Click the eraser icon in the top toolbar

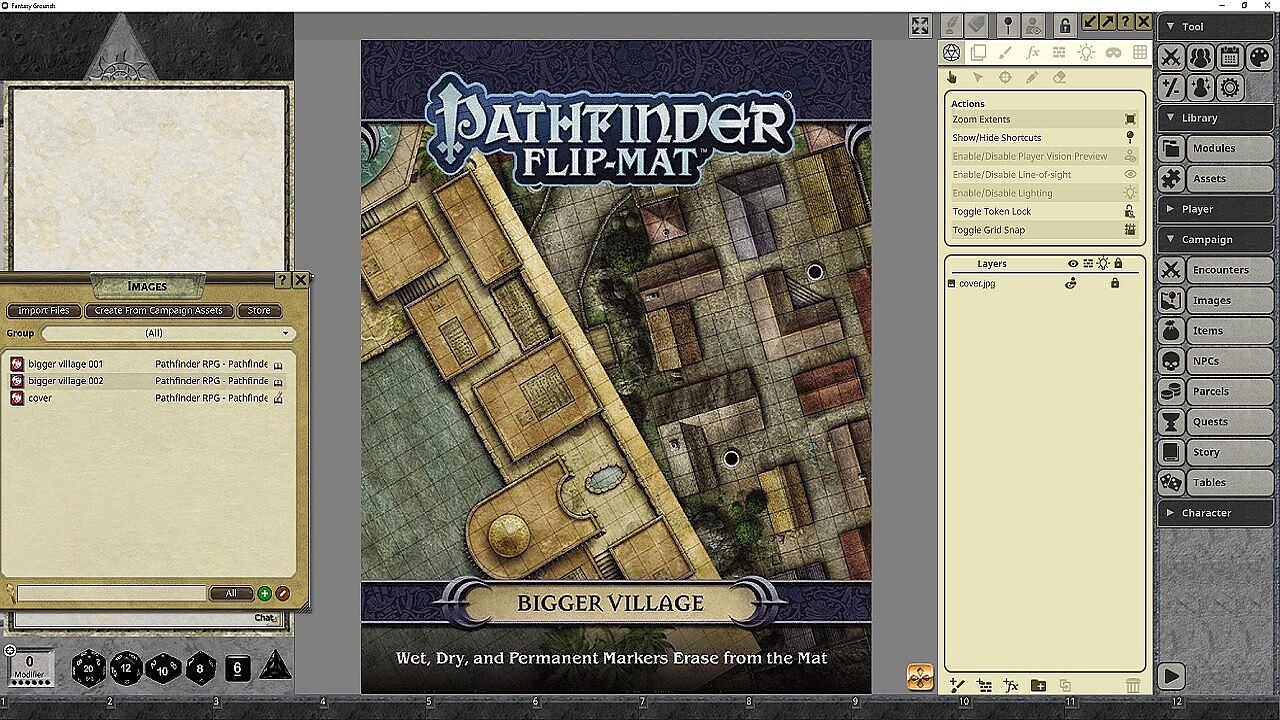(x=977, y=25)
